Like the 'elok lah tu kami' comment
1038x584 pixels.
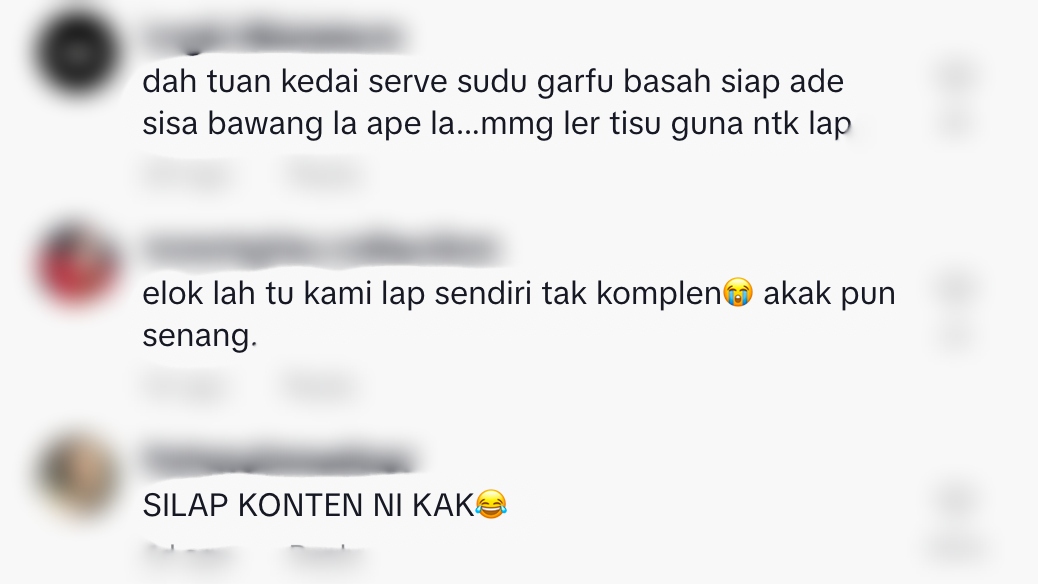coord(958,287)
